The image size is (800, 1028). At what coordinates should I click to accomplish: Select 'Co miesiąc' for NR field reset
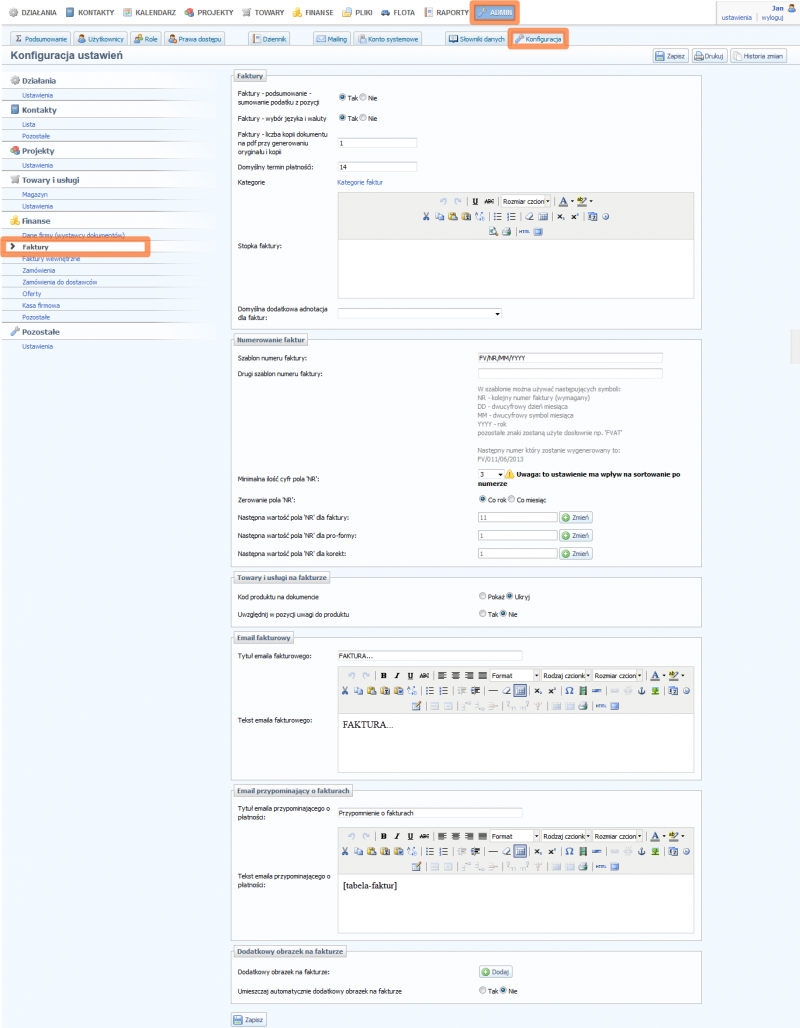511,498
